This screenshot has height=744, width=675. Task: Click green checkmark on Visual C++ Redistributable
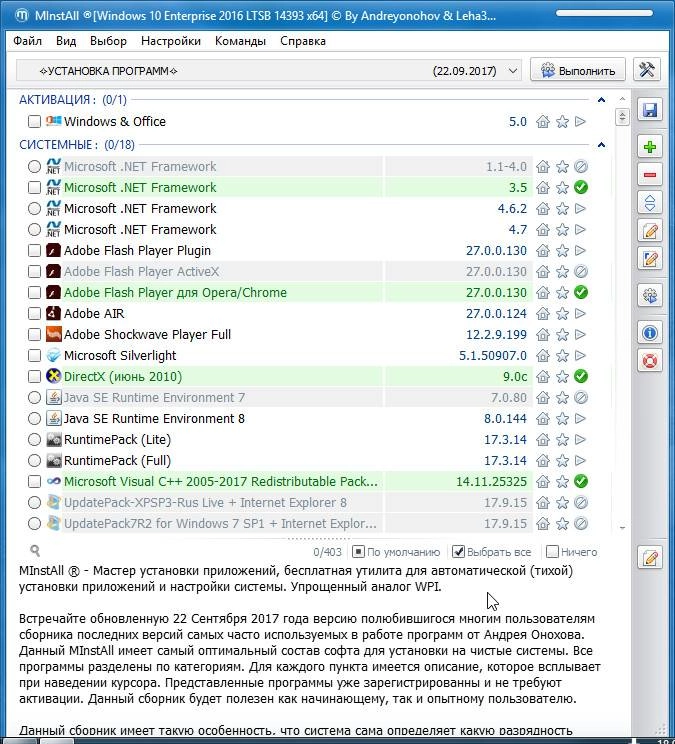[581, 482]
